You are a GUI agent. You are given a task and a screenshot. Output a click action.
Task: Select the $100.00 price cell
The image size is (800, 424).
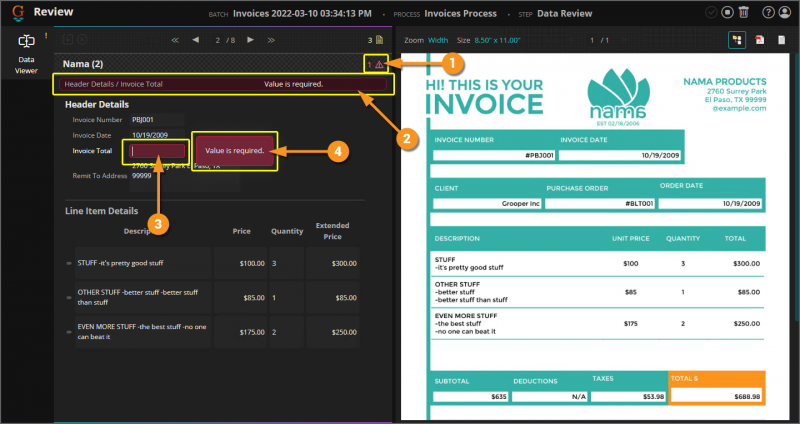tap(240, 263)
